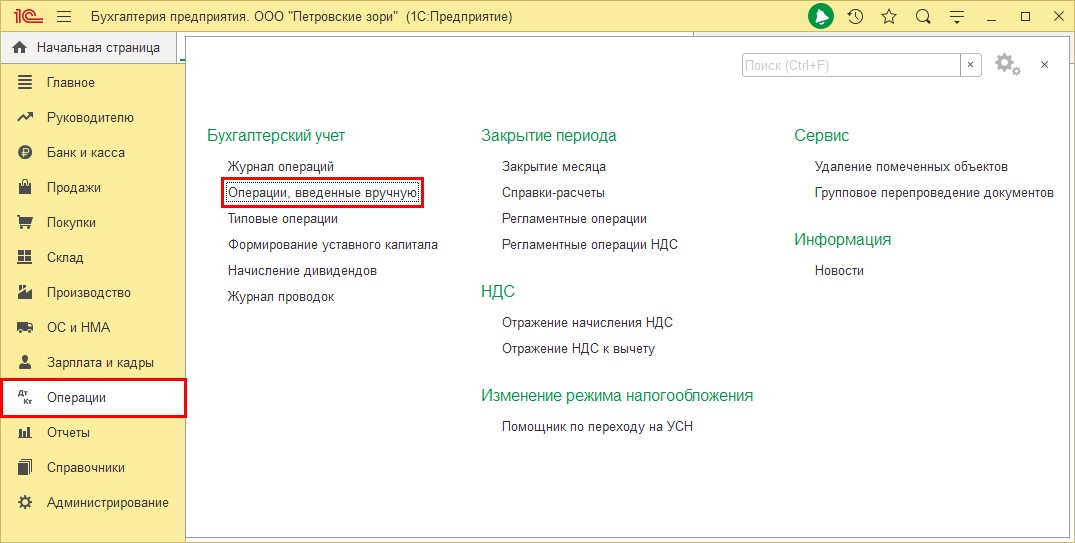Open the history clock icon
This screenshot has height=543, width=1075.
click(x=855, y=16)
